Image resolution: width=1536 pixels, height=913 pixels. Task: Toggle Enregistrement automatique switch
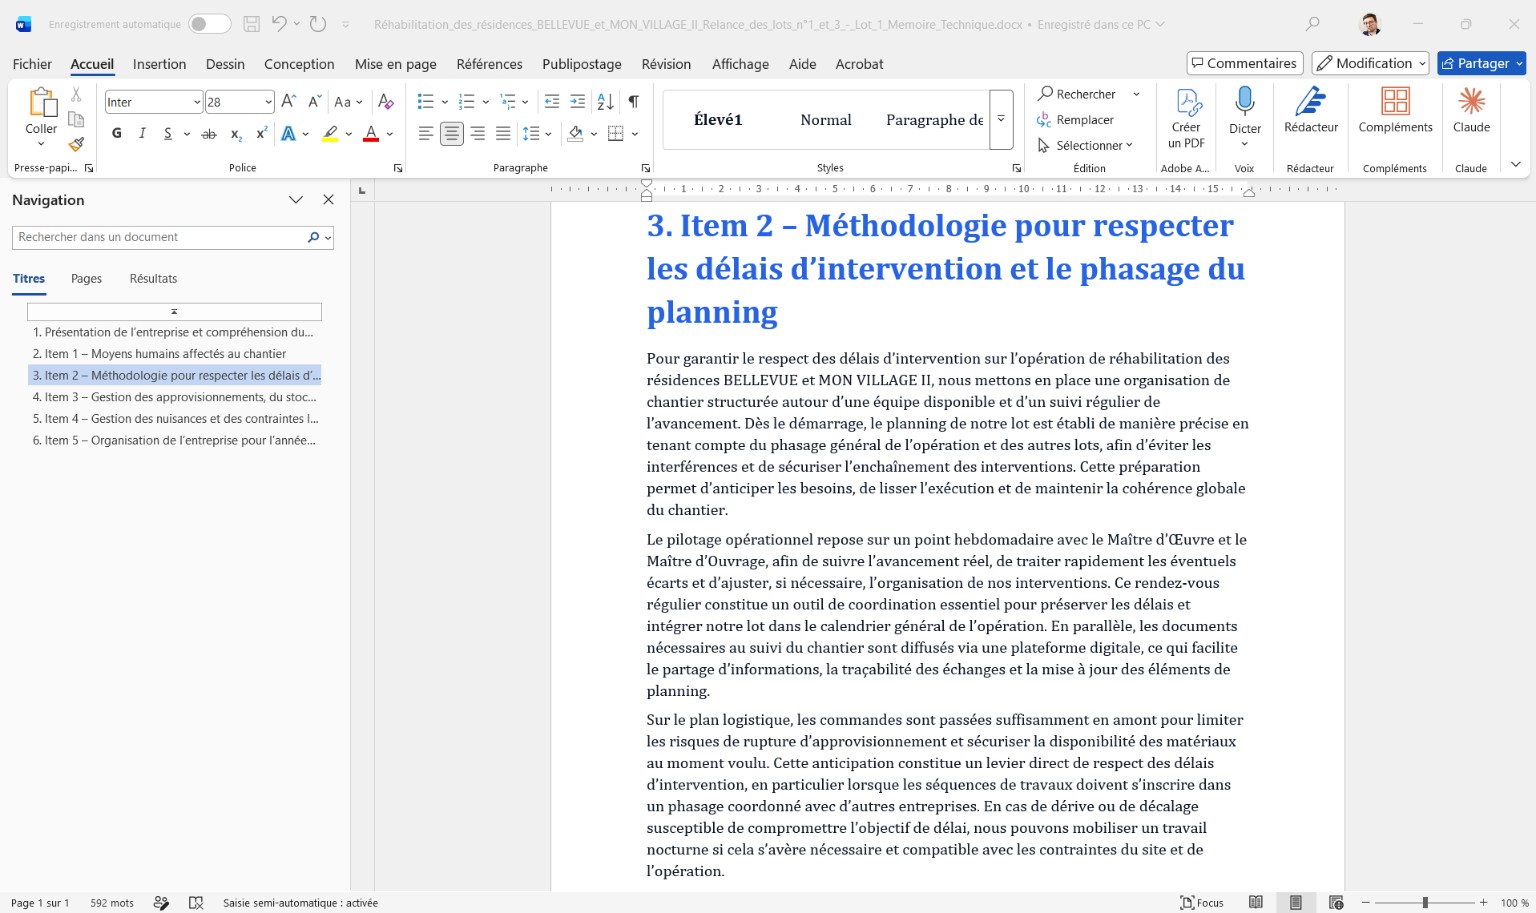(210, 24)
